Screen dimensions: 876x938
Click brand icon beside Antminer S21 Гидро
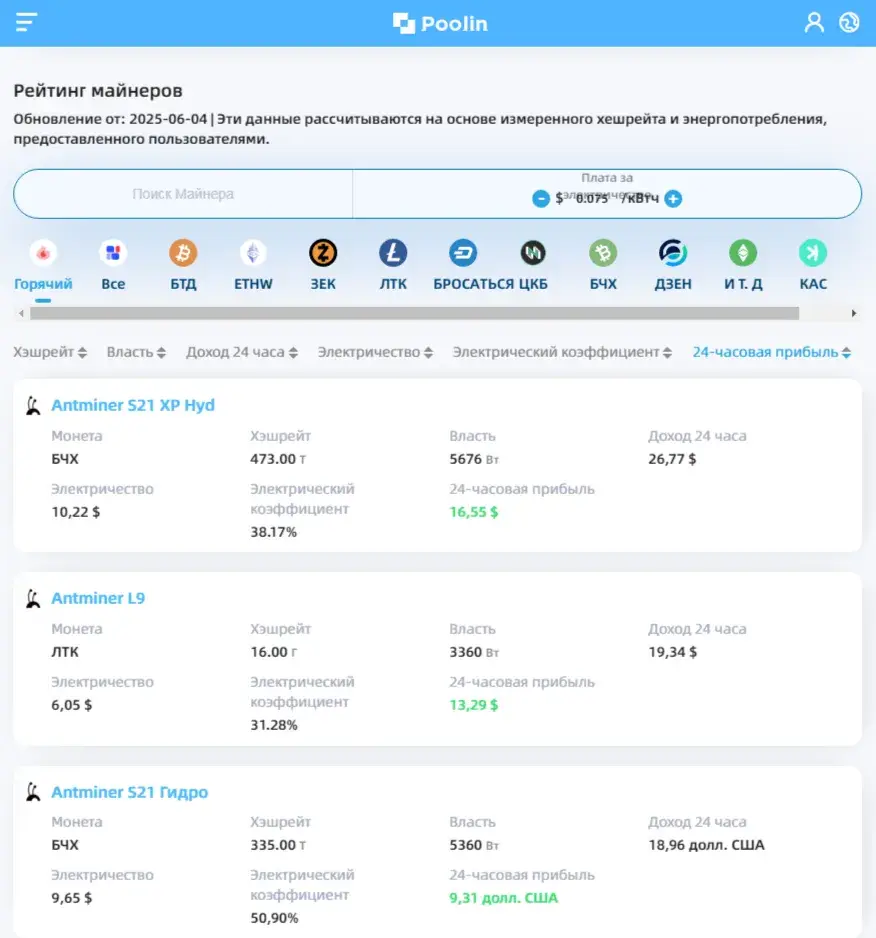tap(34, 792)
